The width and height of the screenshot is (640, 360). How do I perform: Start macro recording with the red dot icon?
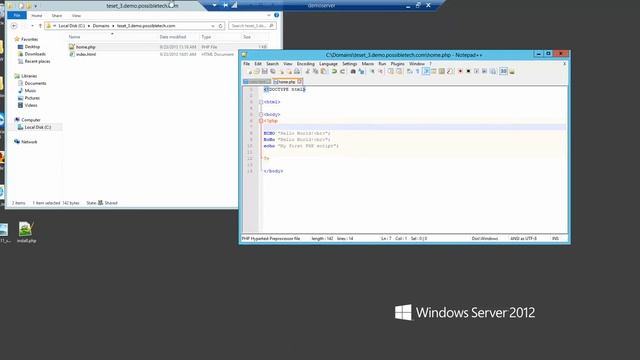[460, 71]
